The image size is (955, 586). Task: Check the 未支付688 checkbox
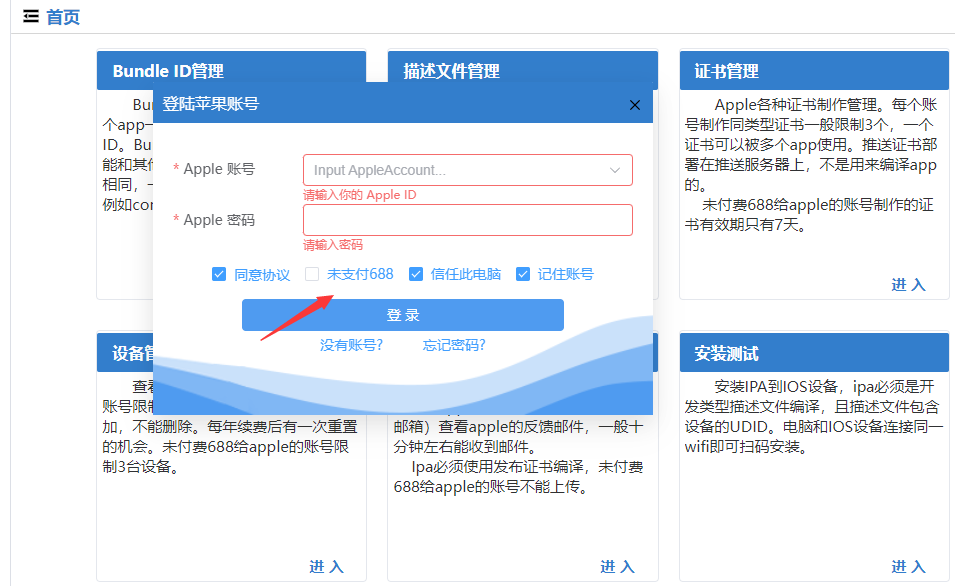coord(312,274)
